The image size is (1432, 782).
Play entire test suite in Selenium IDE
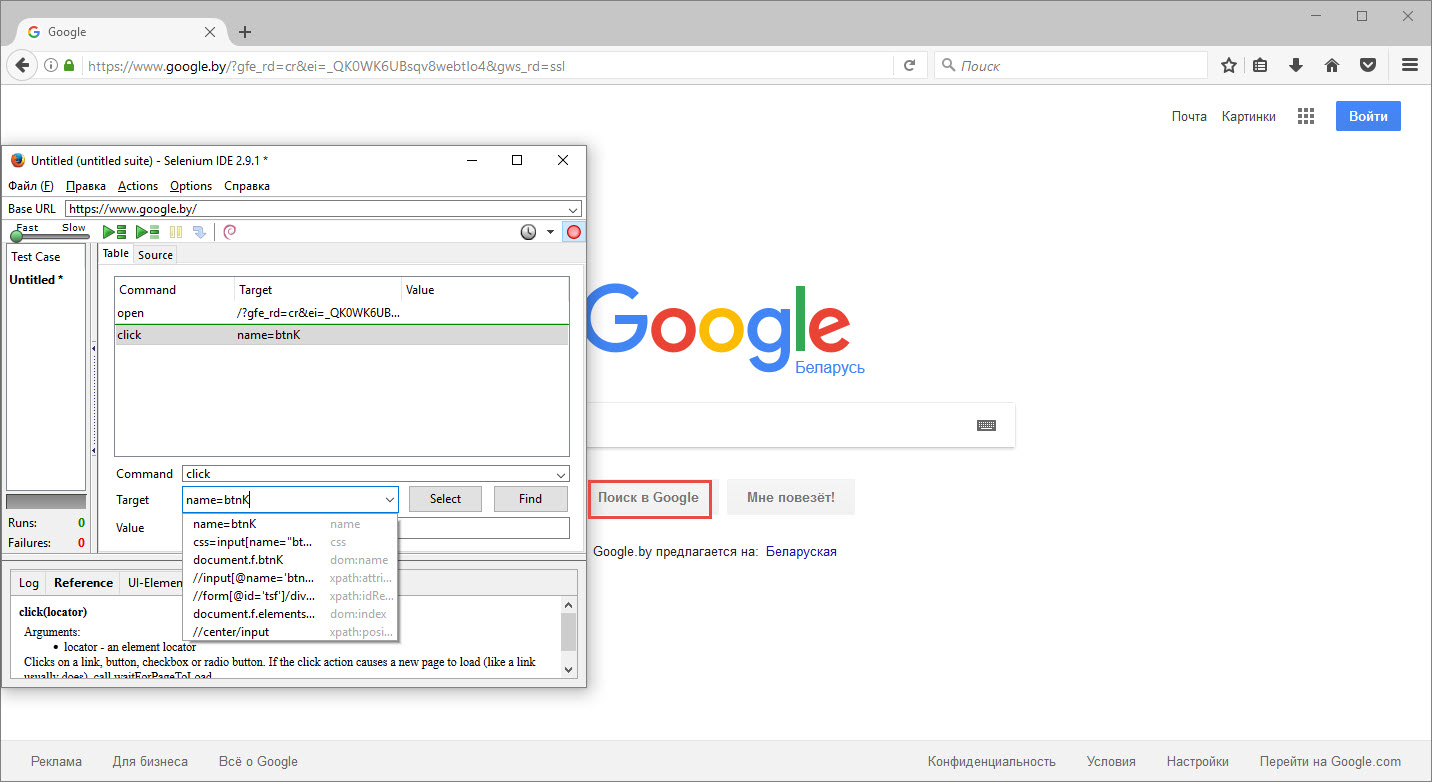115,232
